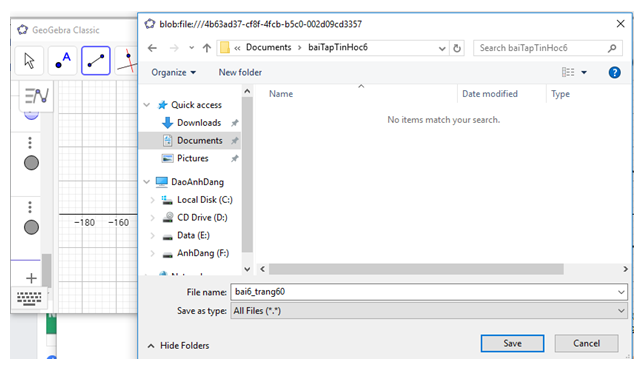Open the Algebra view style toggle icon
This screenshot has width=639, height=392.
(36, 96)
